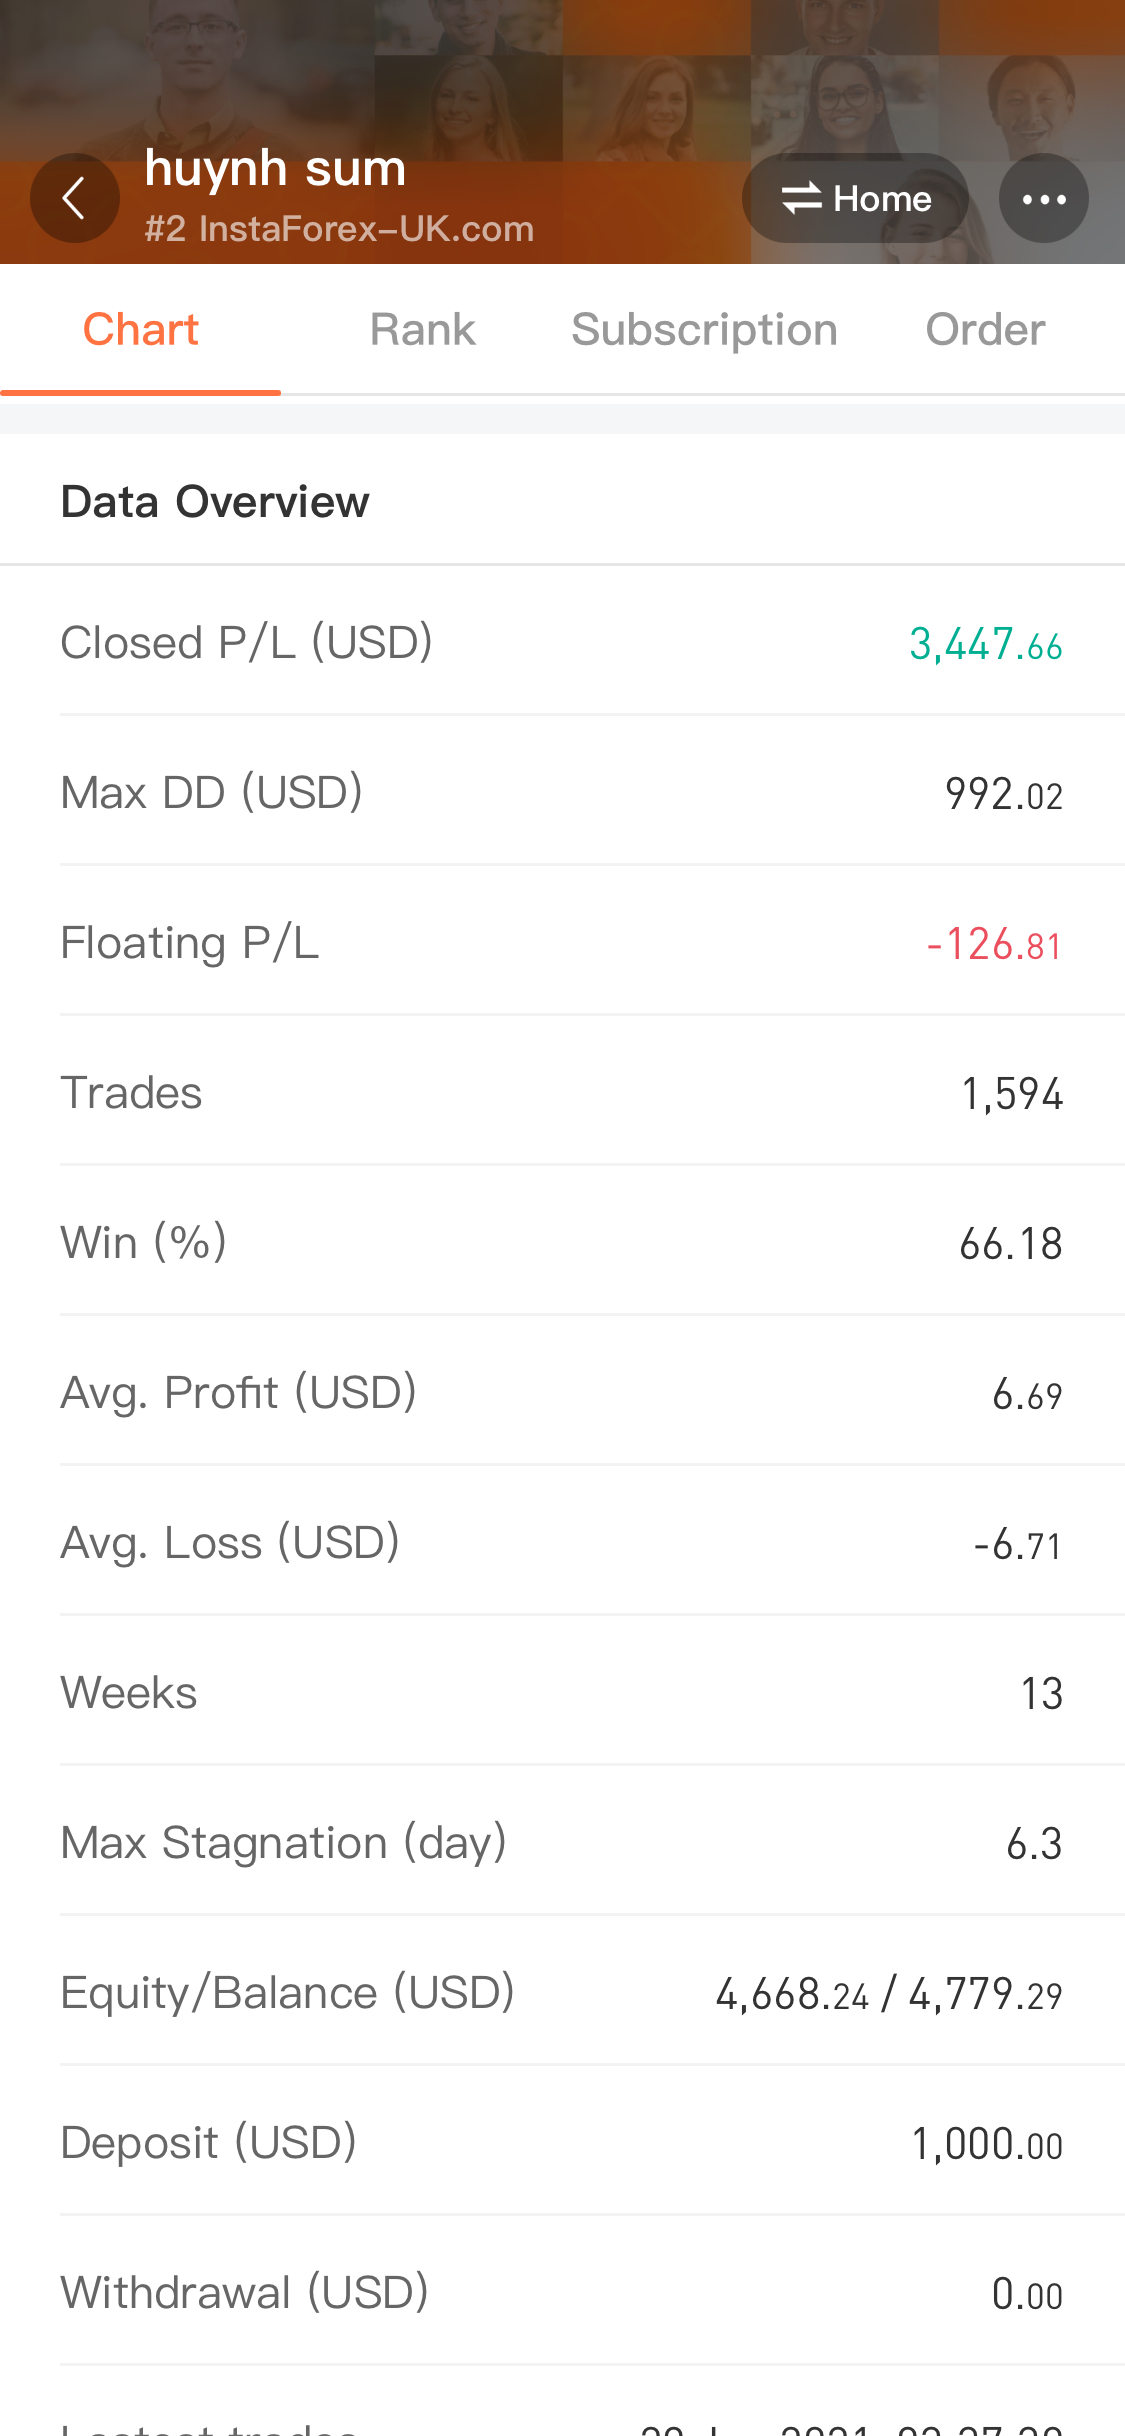
Task: Open the Subscription tab
Action: click(x=704, y=329)
